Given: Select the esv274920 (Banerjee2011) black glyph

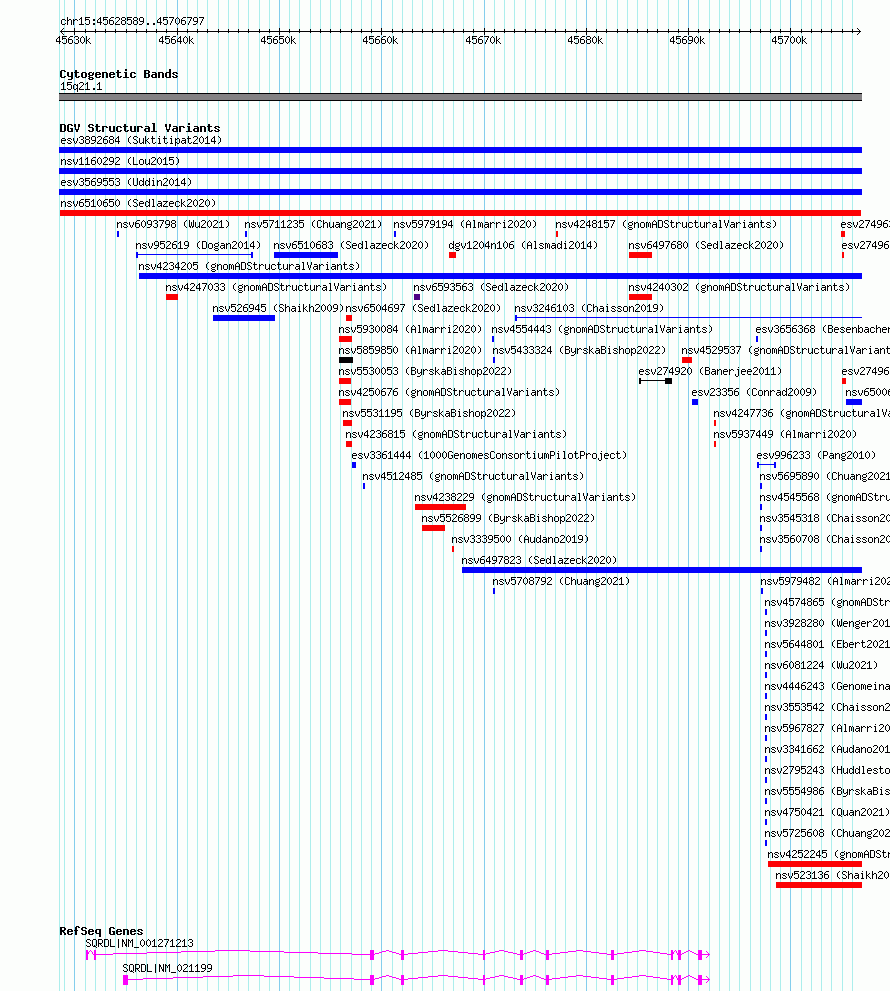Looking at the screenshot, I should [x=655, y=381].
